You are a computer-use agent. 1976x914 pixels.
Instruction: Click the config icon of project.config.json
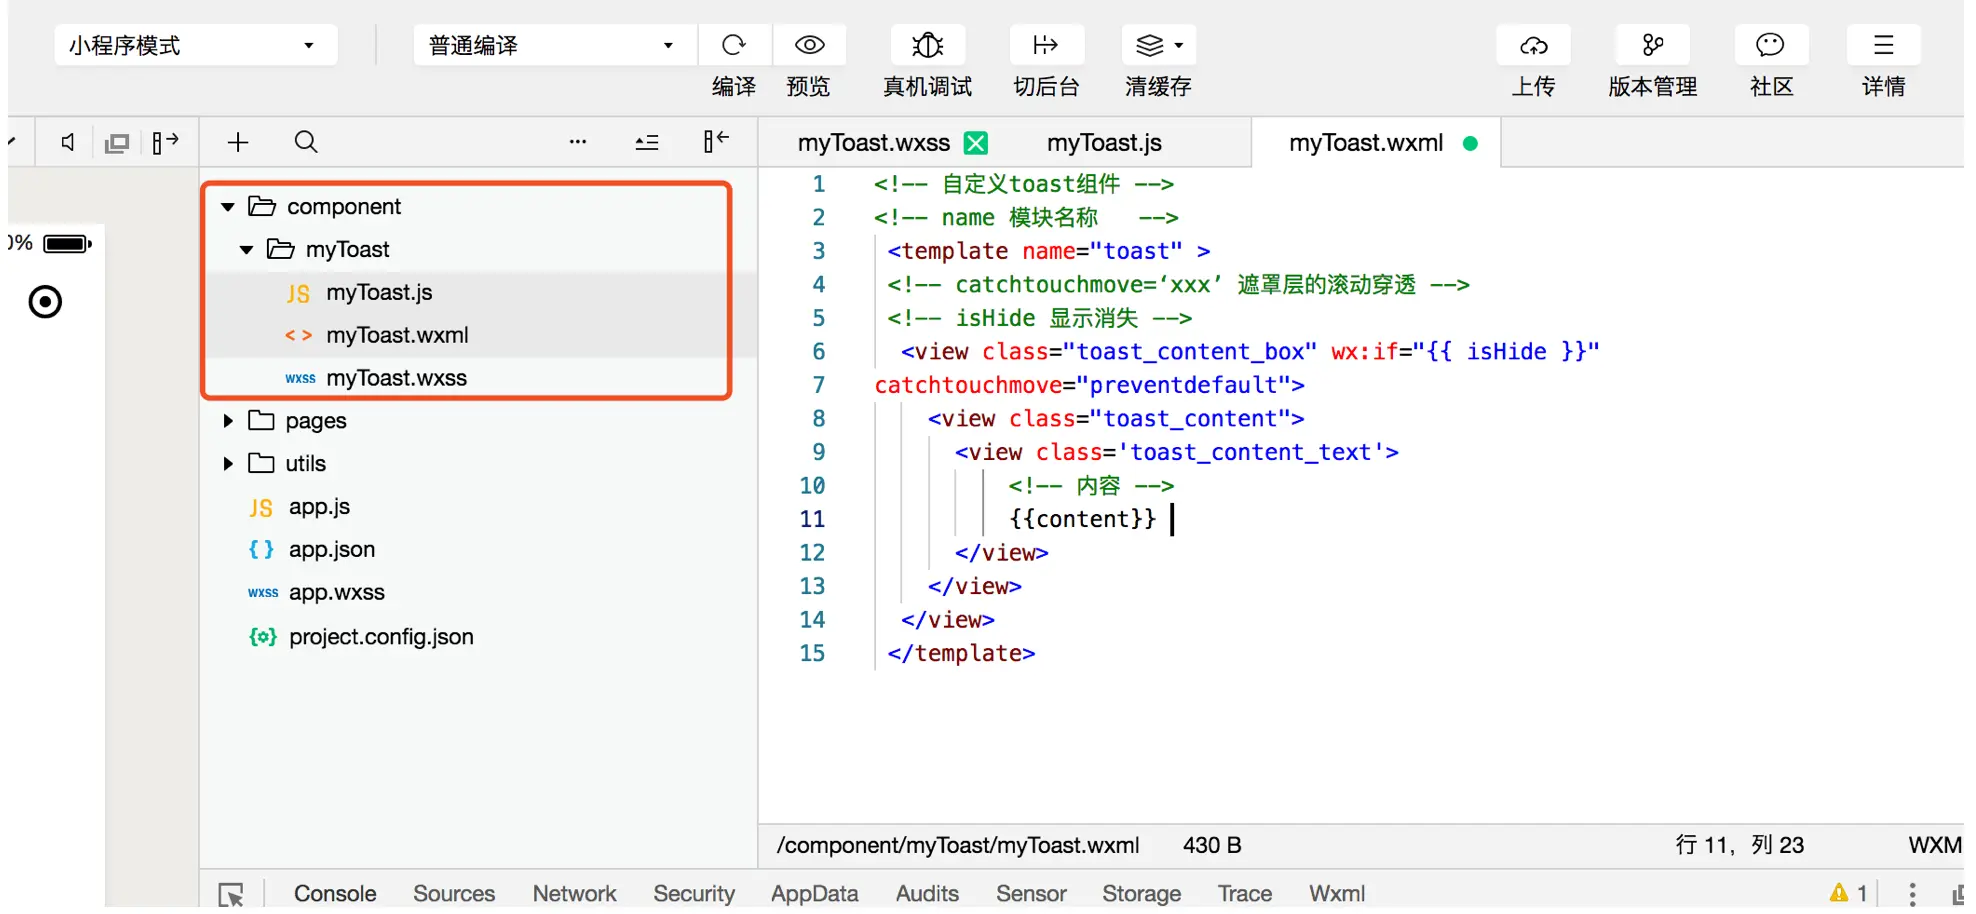click(x=262, y=637)
